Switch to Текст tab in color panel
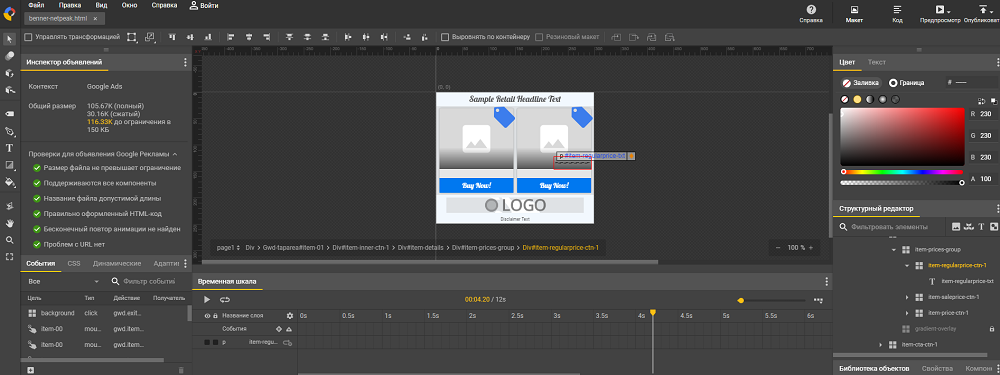Screen dimensions: 1000x375 pyautogui.click(x=876, y=62)
